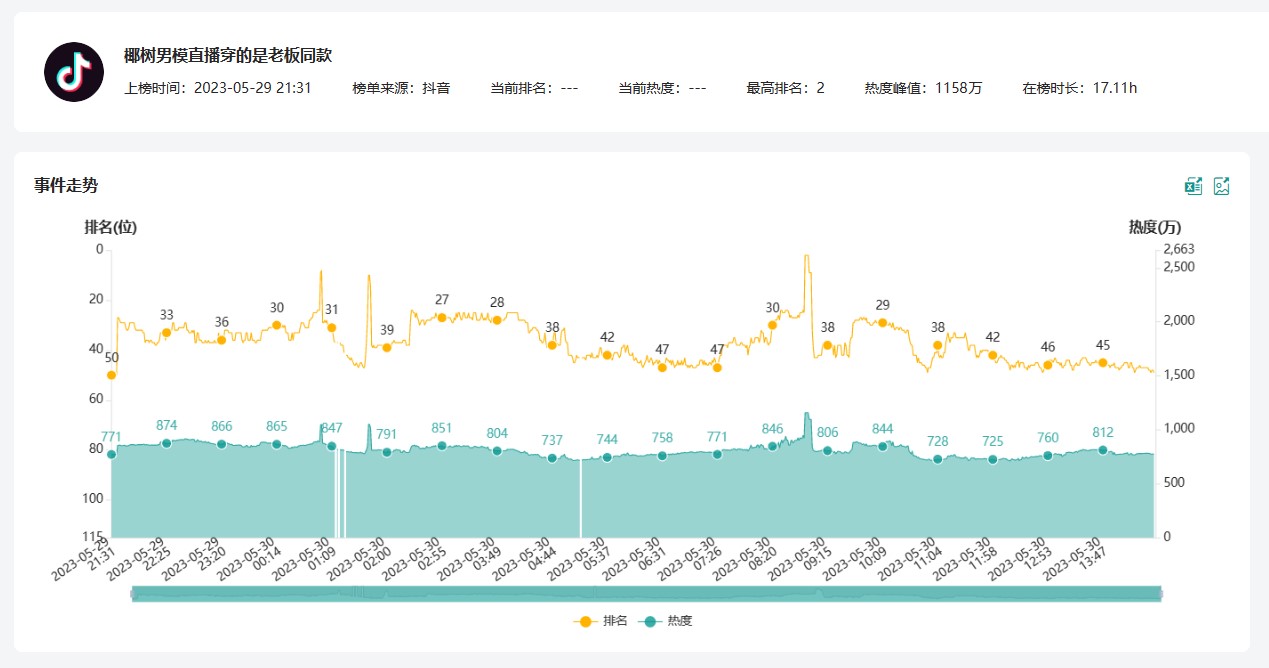Select the heat data point labeled 812

coord(1103,450)
